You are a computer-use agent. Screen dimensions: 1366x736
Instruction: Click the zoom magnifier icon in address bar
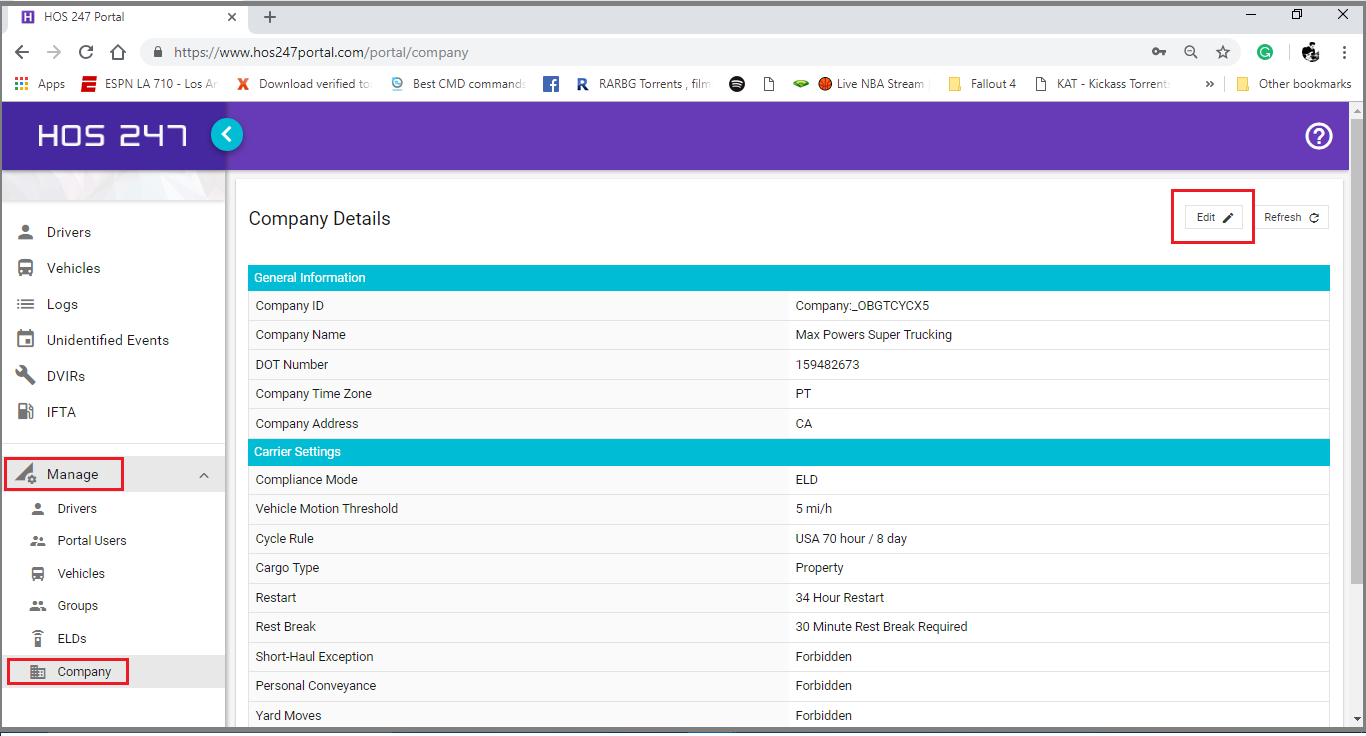pos(1191,52)
